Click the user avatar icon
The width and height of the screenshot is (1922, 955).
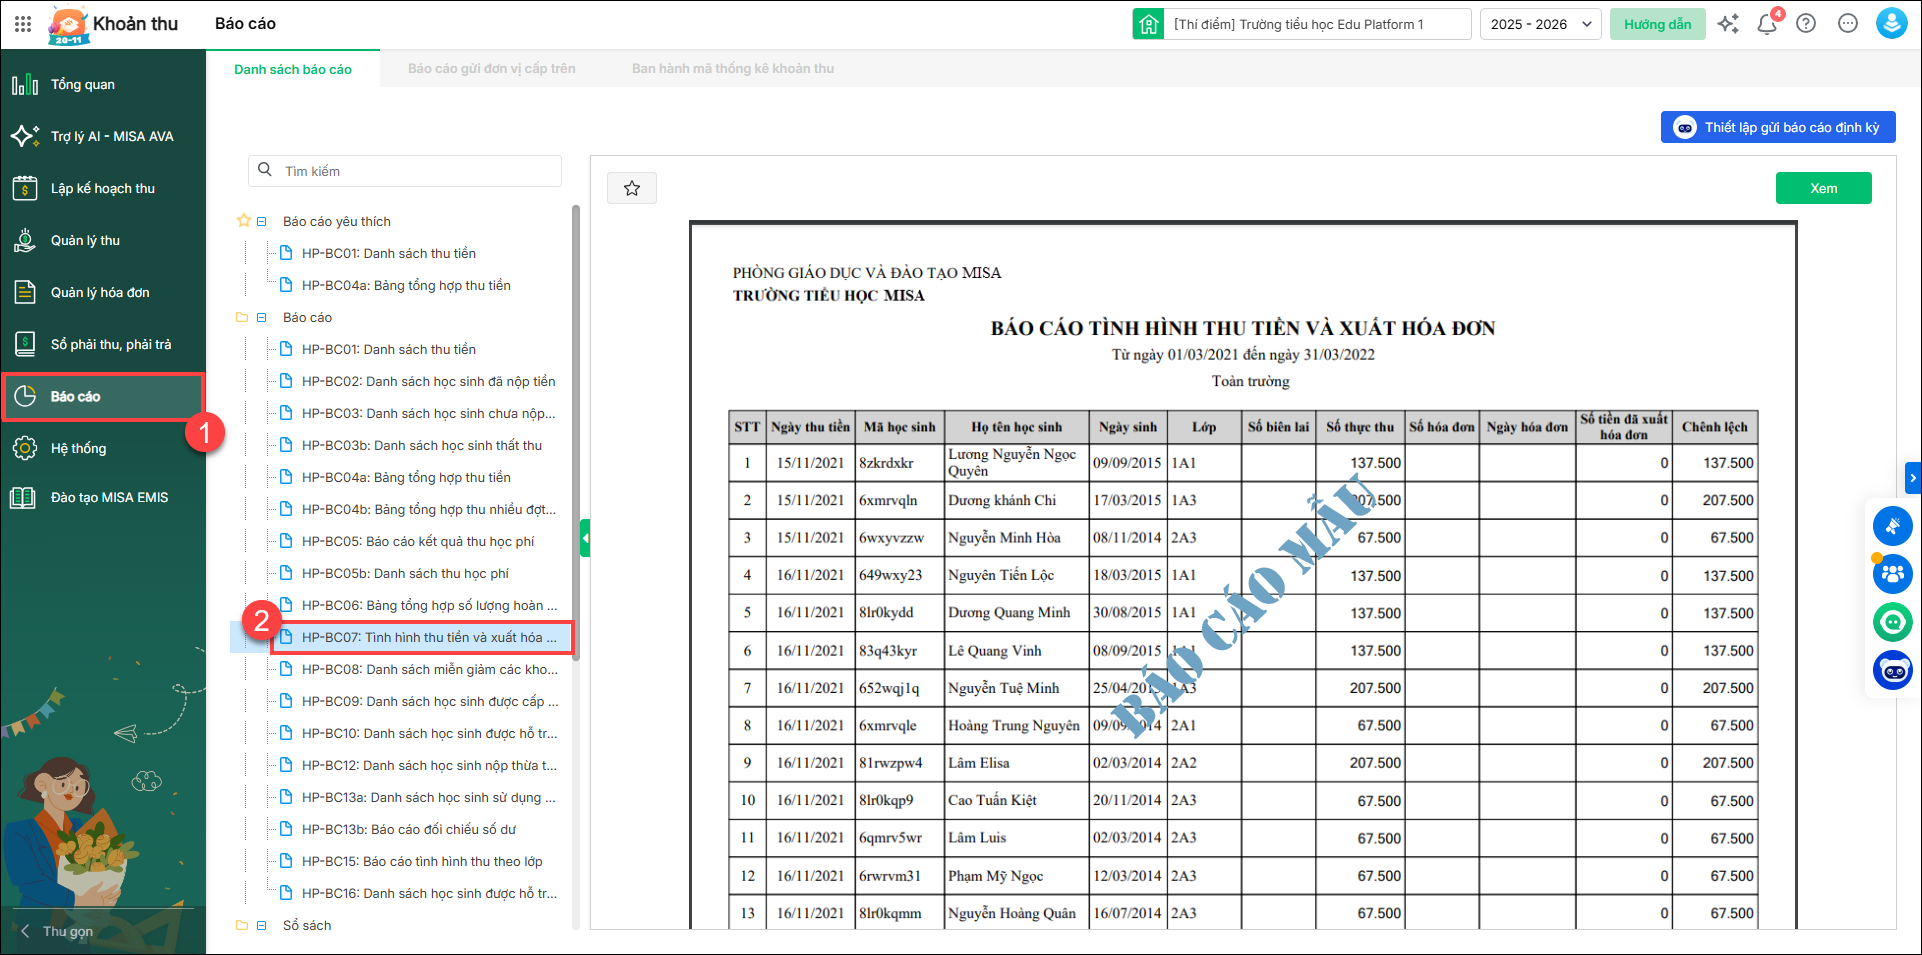coord(1891,24)
